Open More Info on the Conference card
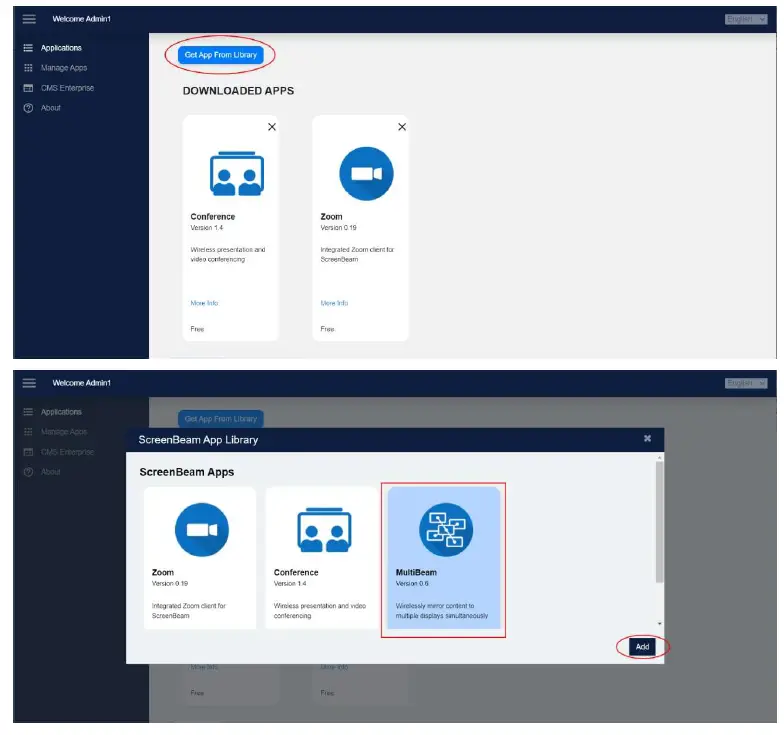 pos(204,303)
